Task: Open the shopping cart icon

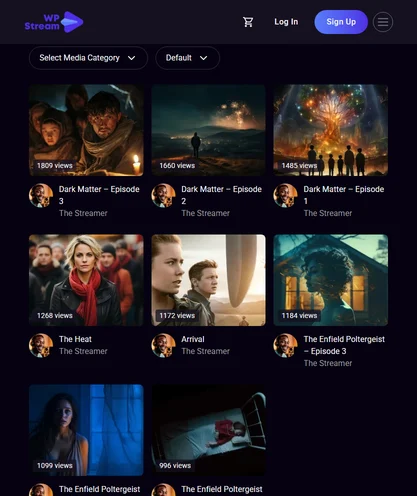Action: 248,22
